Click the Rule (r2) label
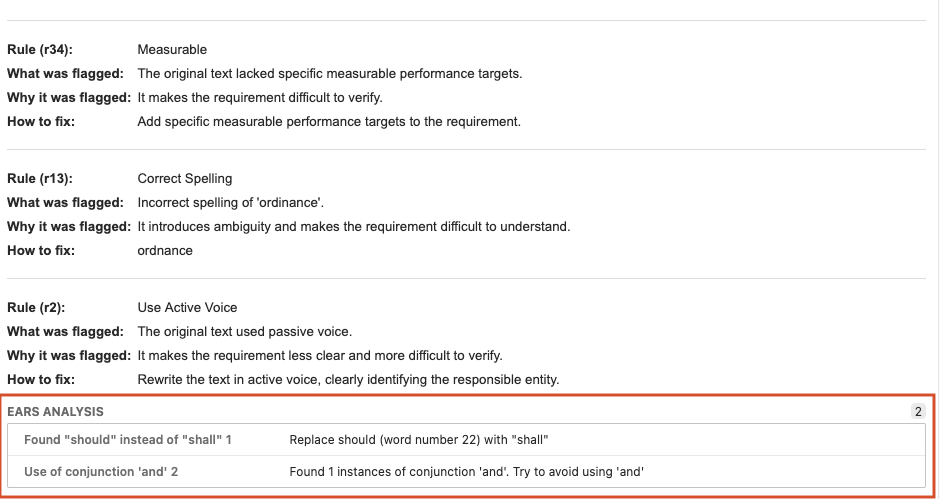The image size is (940, 499). point(36,308)
